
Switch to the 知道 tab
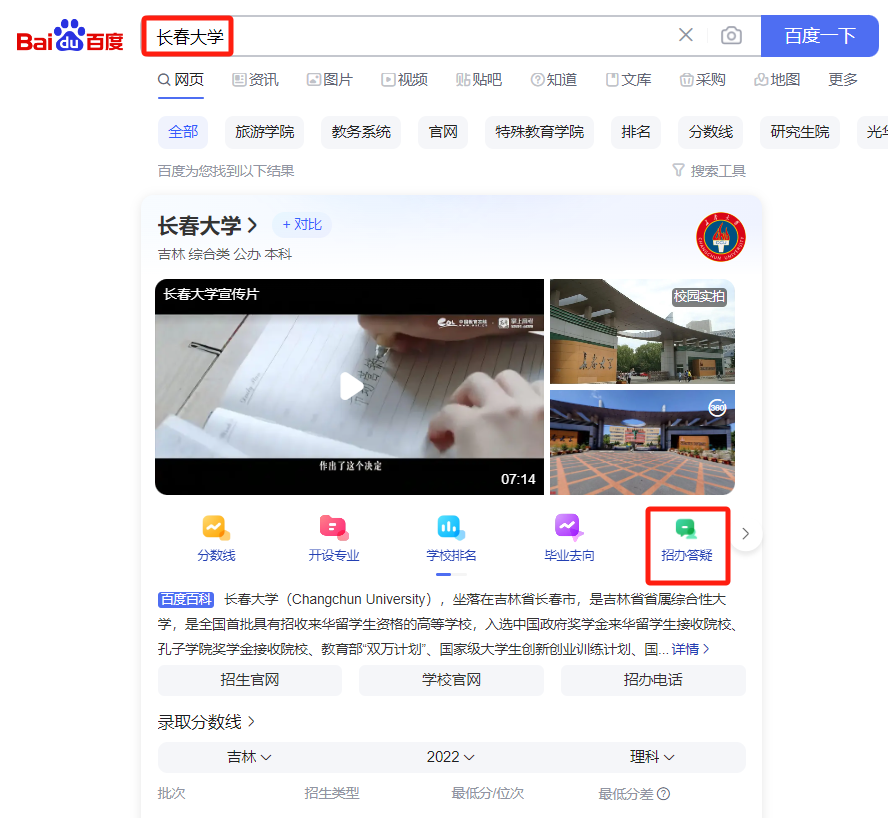pos(554,80)
